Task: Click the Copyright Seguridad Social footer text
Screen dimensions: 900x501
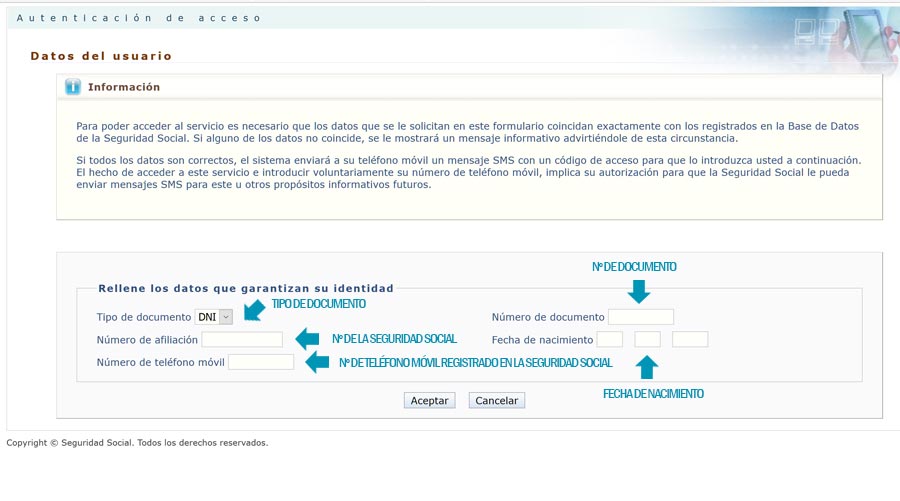Action: point(137,442)
